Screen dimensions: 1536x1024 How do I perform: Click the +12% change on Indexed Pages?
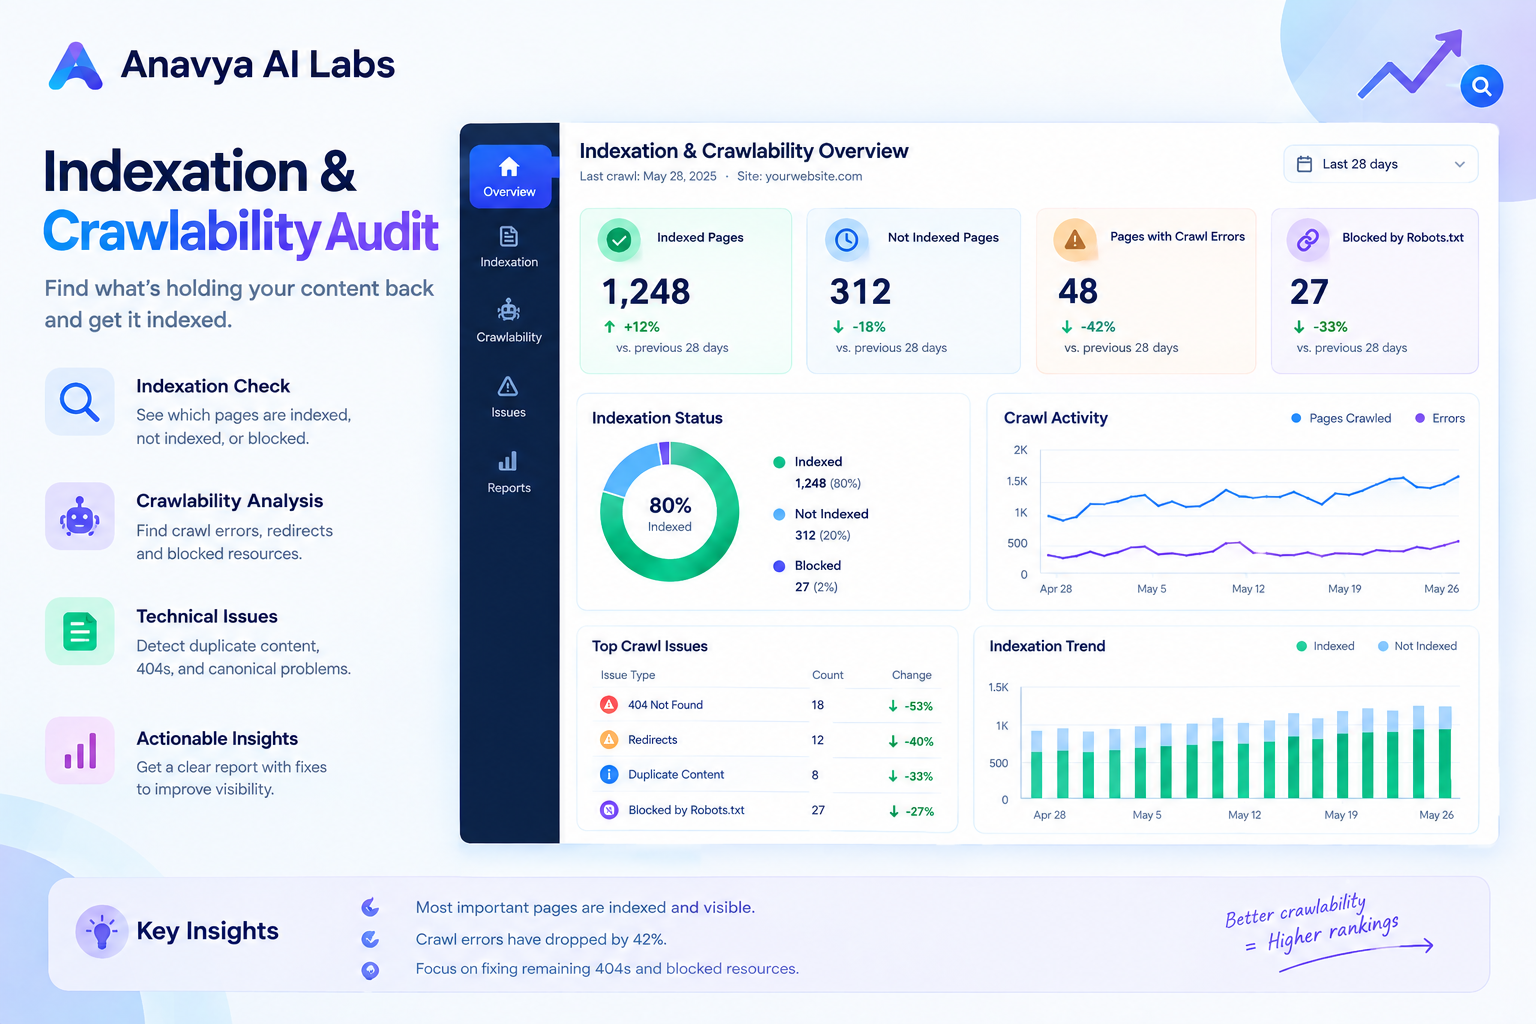pos(631,327)
